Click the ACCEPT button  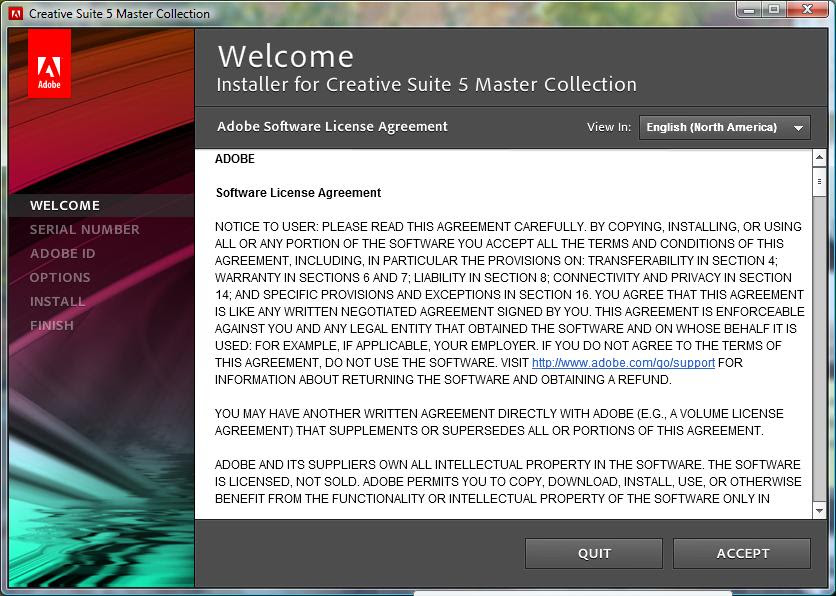[x=742, y=553]
